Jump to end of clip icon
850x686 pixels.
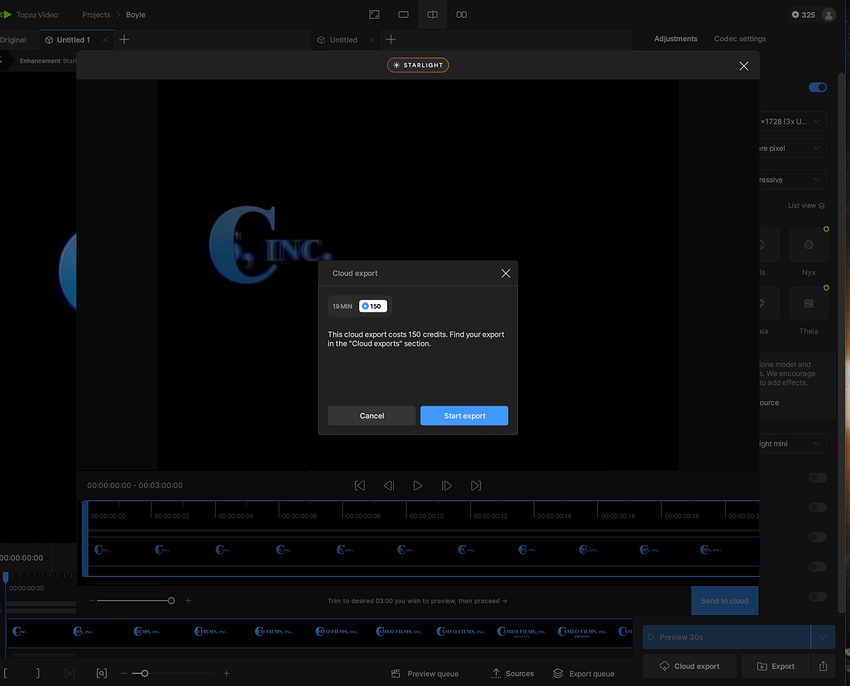pyautogui.click(x=476, y=485)
